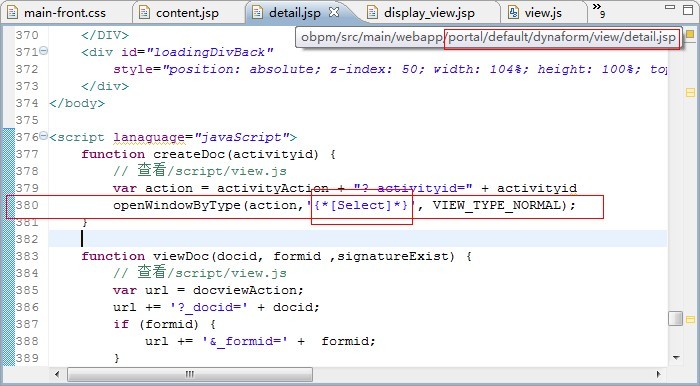This screenshot has width=700, height=386.
Task: Switch to the main-front.css tab
Action: tap(64, 12)
